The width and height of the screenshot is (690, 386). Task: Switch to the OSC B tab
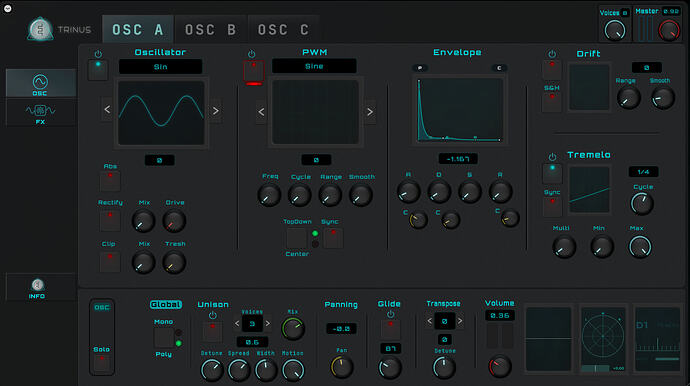click(x=211, y=29)
